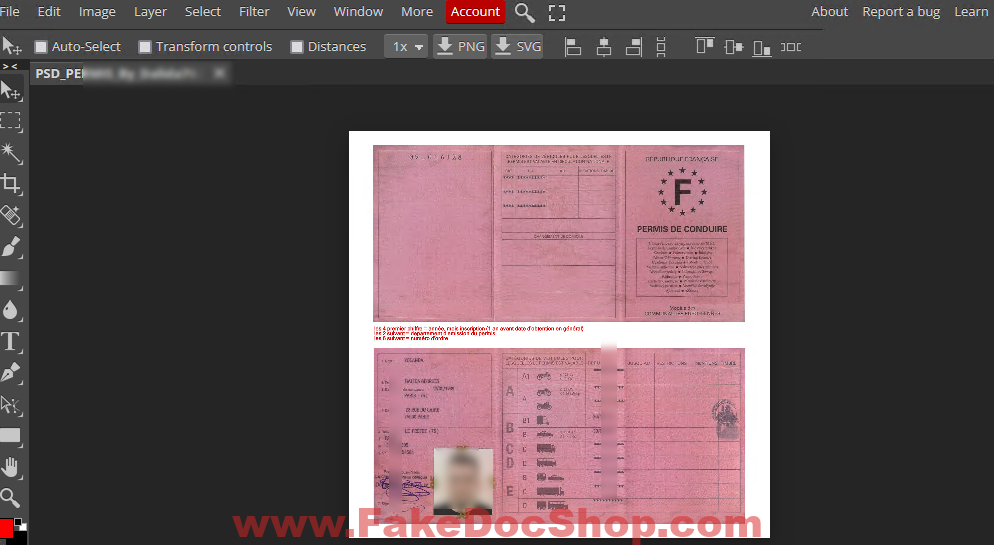The width and height of the screenshot is (994, 545).
Task: Click the red Account button
Action: tap(475, 11)
